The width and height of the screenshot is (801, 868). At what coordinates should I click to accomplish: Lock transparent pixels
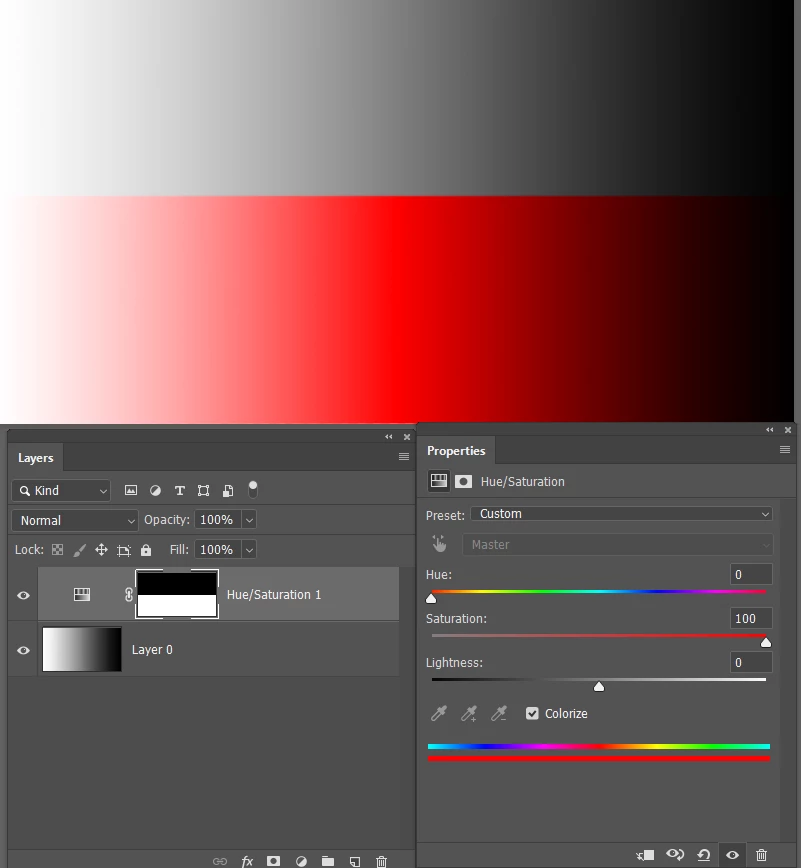click(58, 550)
